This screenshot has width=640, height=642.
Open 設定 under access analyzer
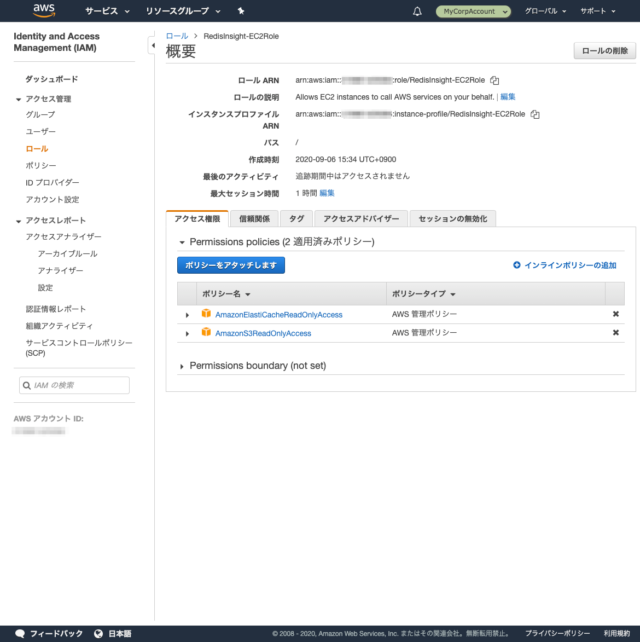click(45, 288)
